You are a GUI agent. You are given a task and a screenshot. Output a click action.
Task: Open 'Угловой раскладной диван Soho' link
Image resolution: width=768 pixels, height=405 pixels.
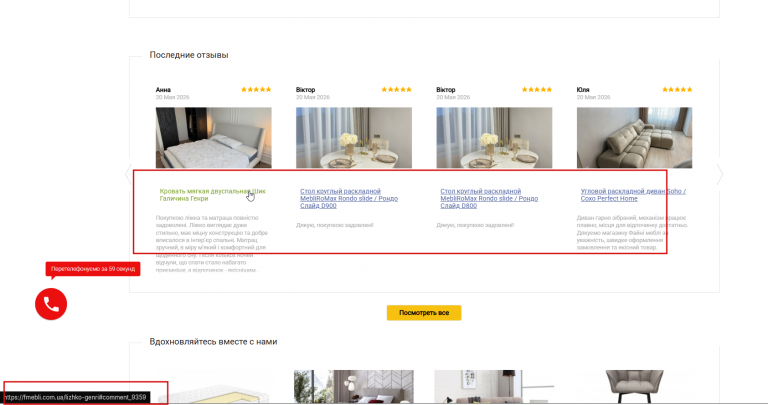[x=633, y=195]
